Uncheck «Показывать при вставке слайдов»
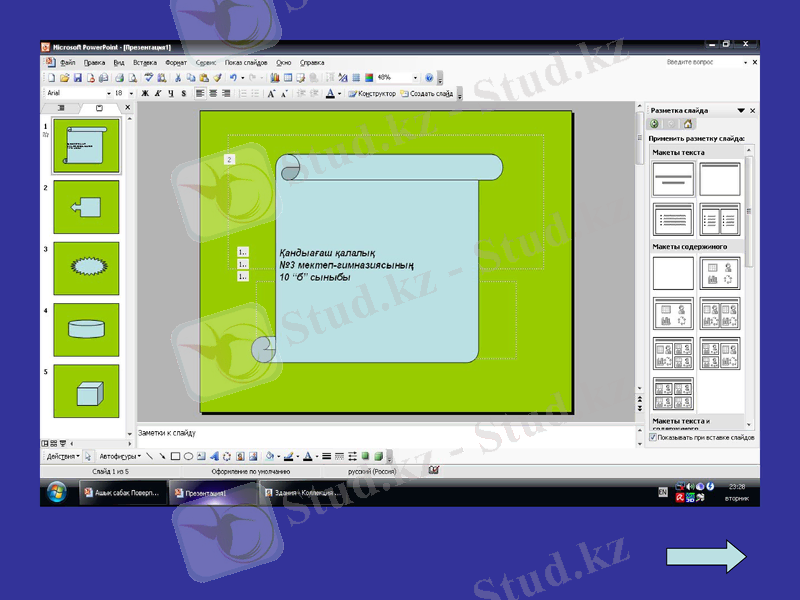 click(651, 438)
